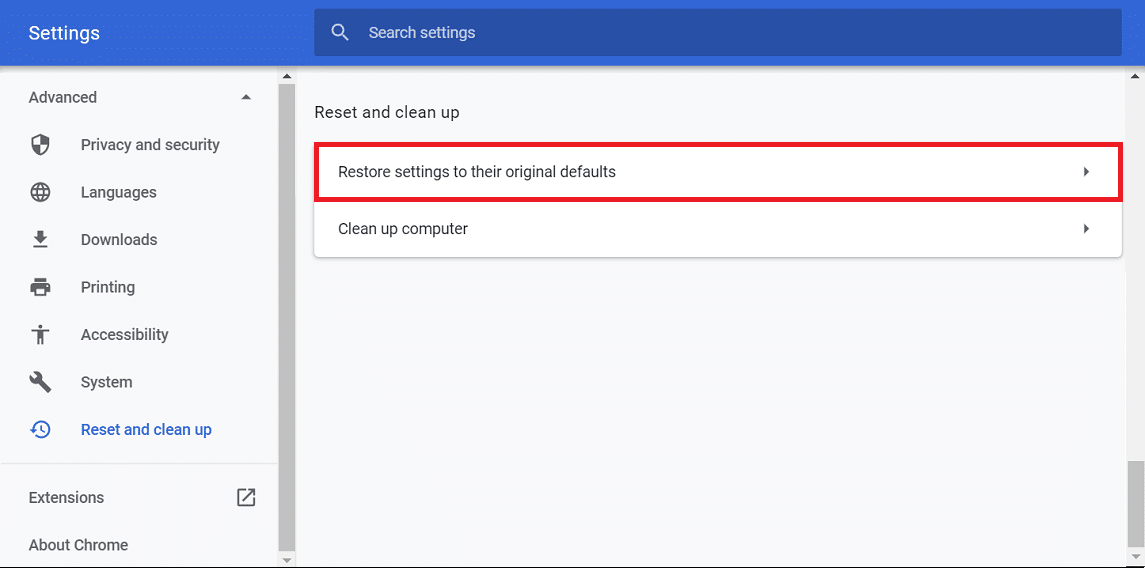Click the System wrench icon
The image size is (1145, 568).
click(40, 382)
